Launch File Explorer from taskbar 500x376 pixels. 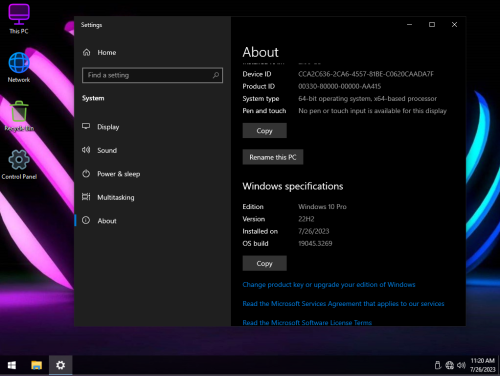coord(36,365)
